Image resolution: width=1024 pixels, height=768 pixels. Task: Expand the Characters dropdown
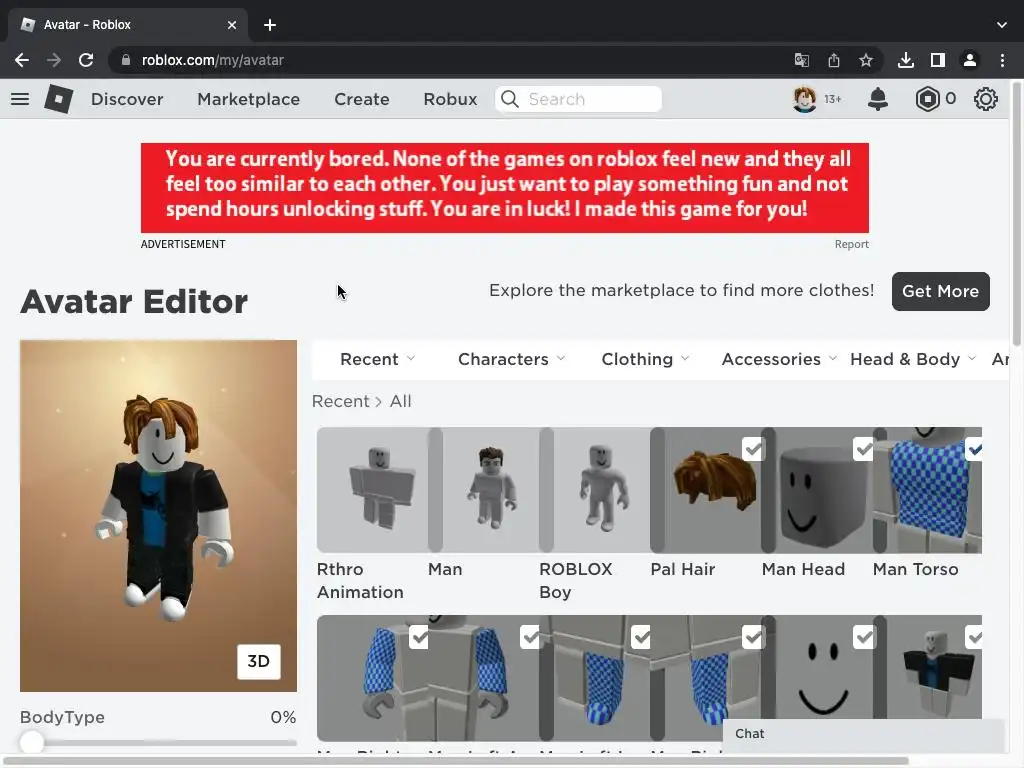point(511,359)
